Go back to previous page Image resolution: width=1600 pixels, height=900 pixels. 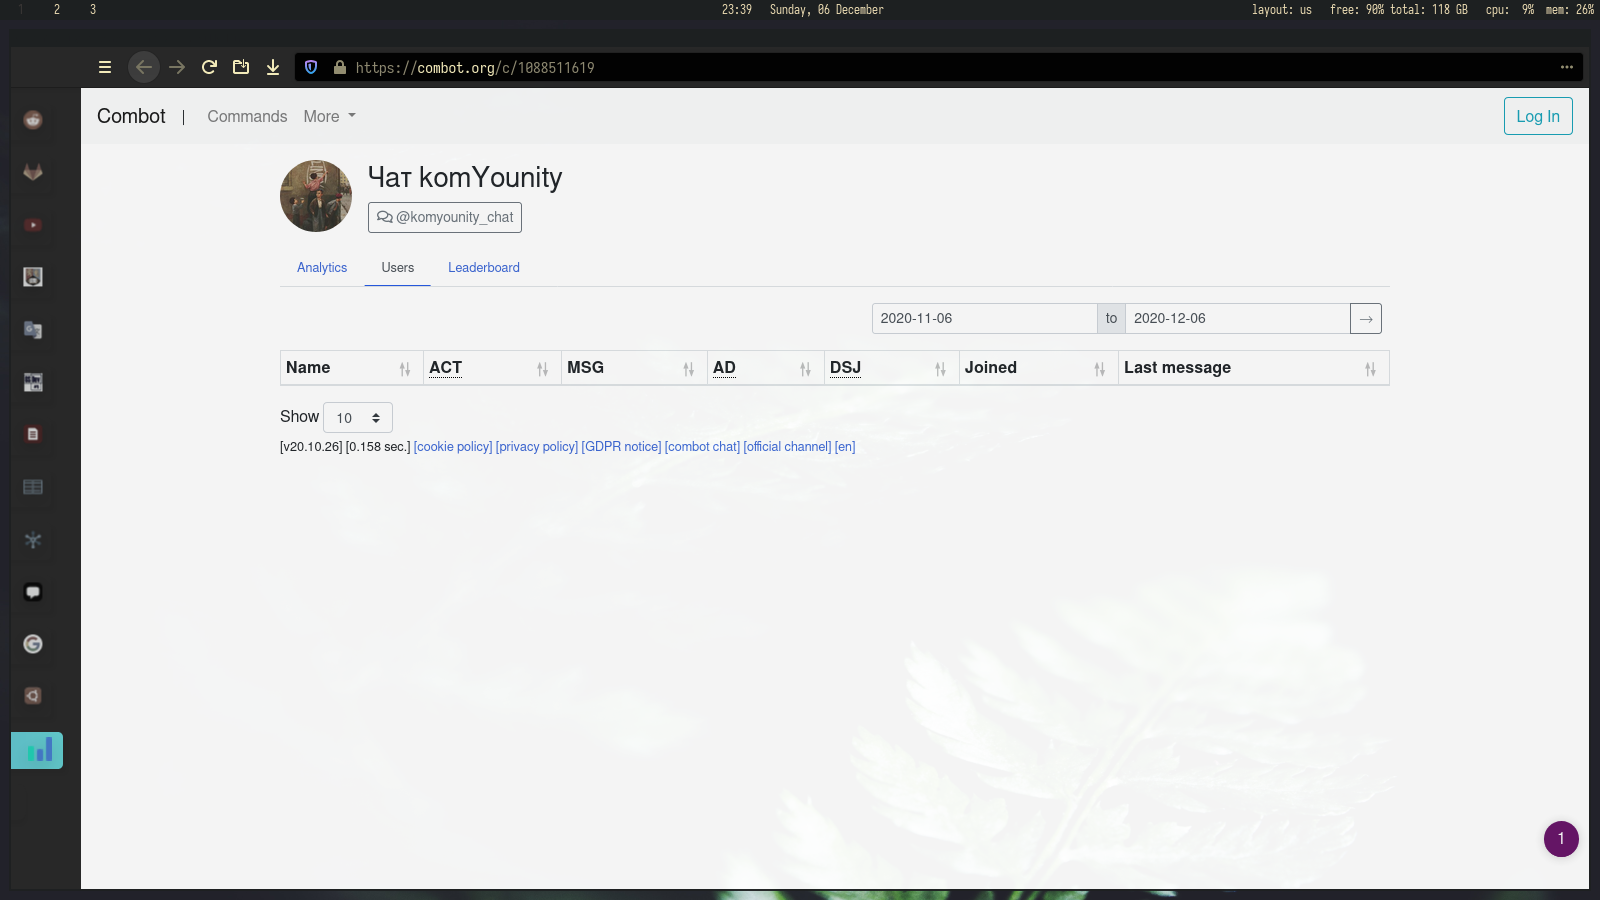(144, 67)
